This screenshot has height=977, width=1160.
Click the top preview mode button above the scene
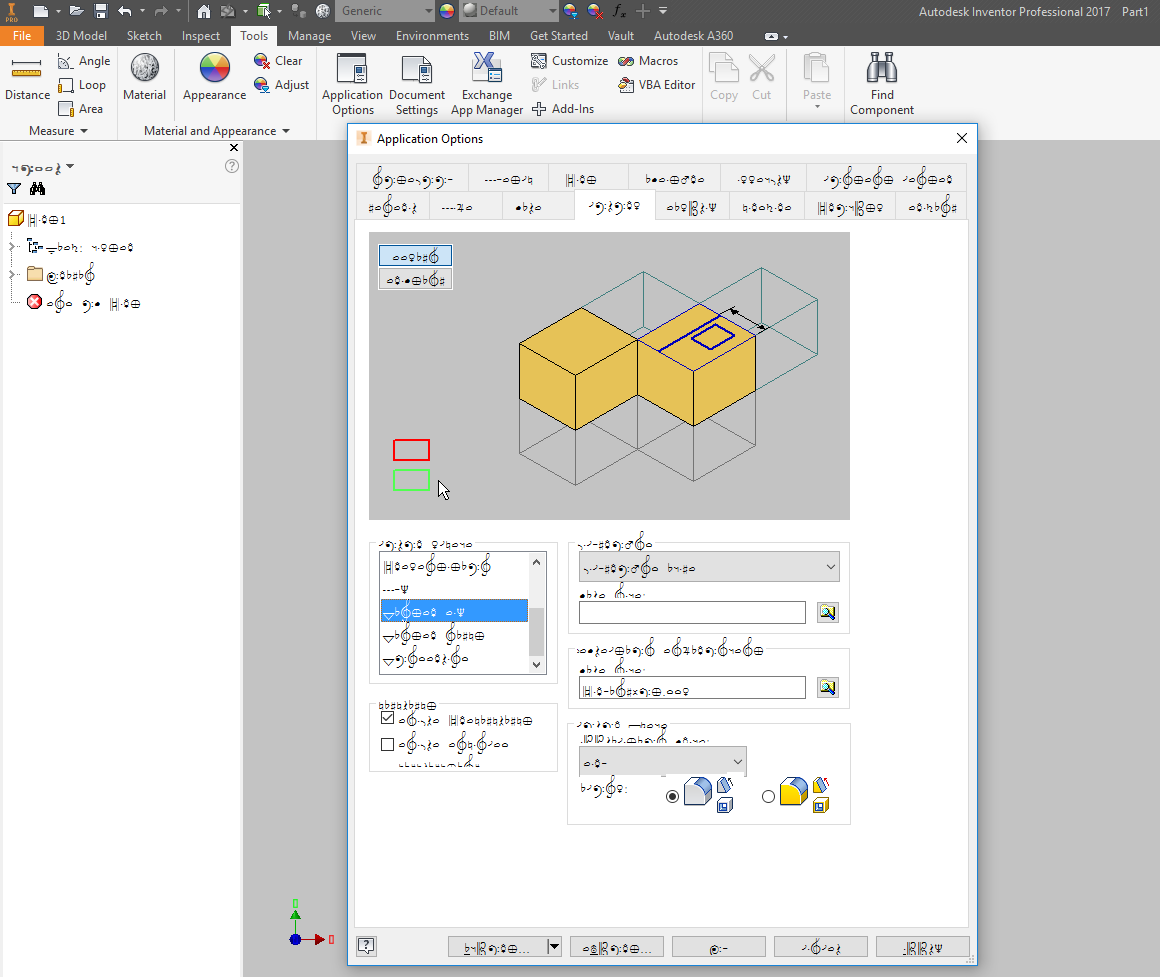(x=415, y=255)
